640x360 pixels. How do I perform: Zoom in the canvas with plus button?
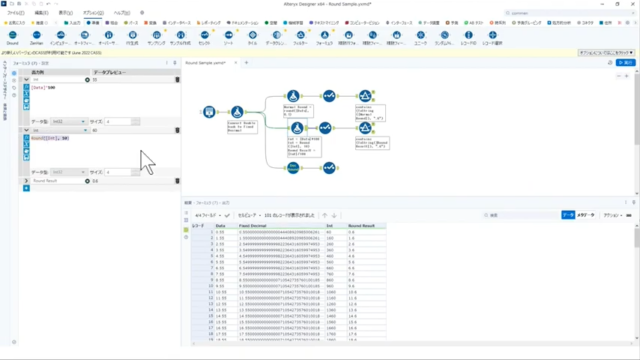click(627, 76)
